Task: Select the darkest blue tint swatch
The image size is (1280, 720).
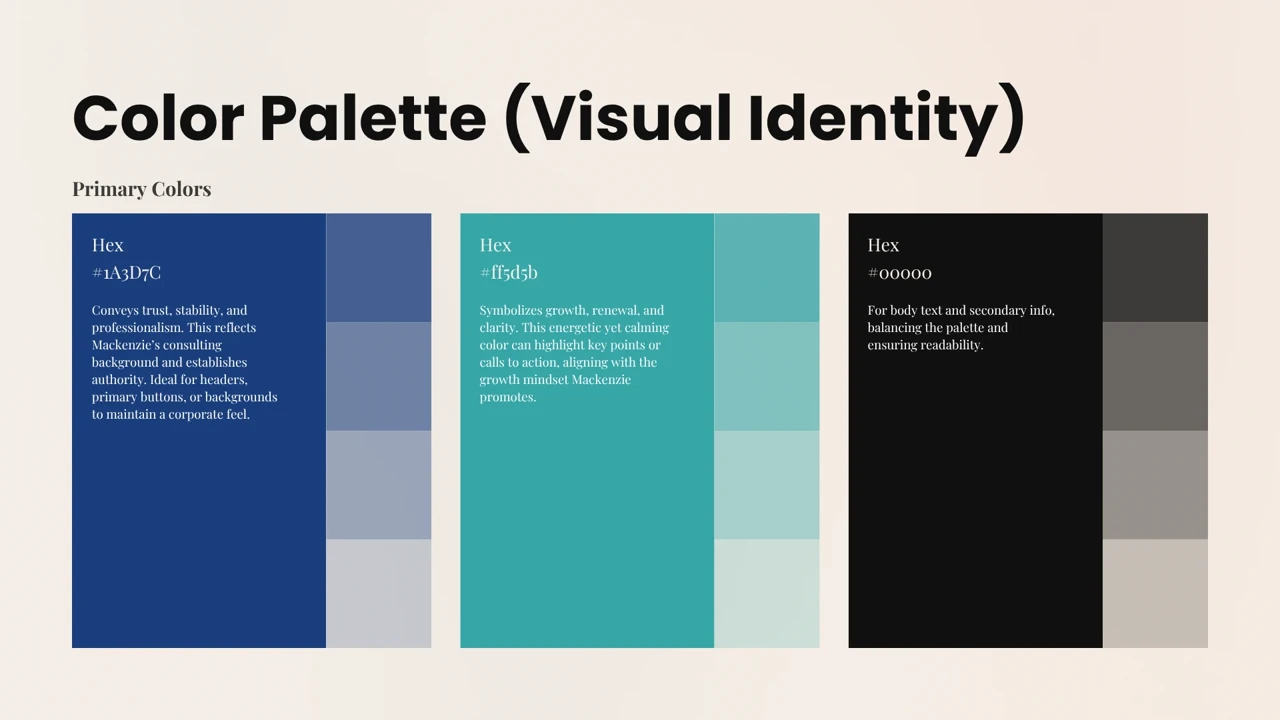Action: coord(379,267)
